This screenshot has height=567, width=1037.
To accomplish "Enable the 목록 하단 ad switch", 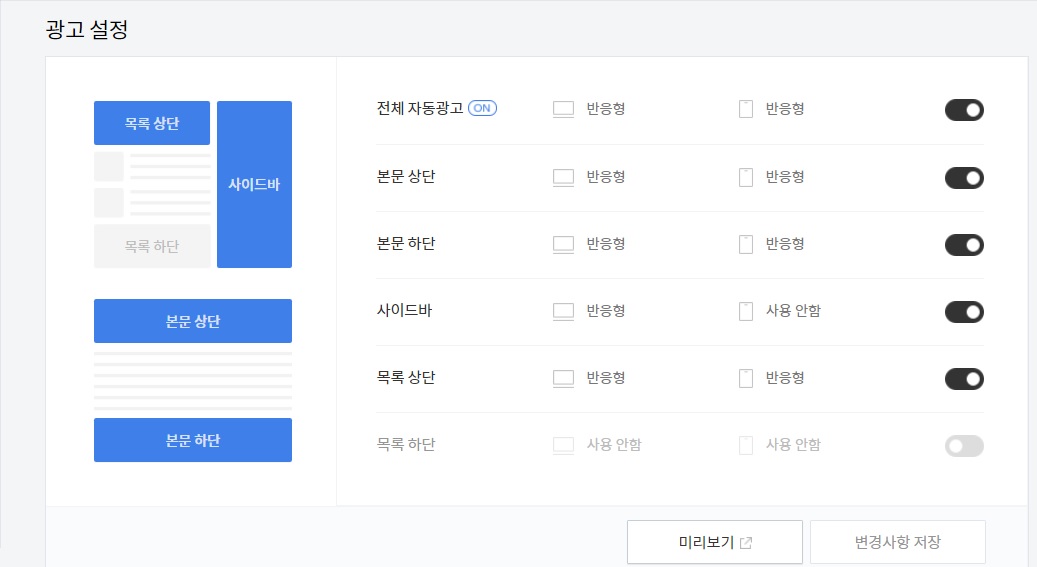I will [x=964, y=446].
